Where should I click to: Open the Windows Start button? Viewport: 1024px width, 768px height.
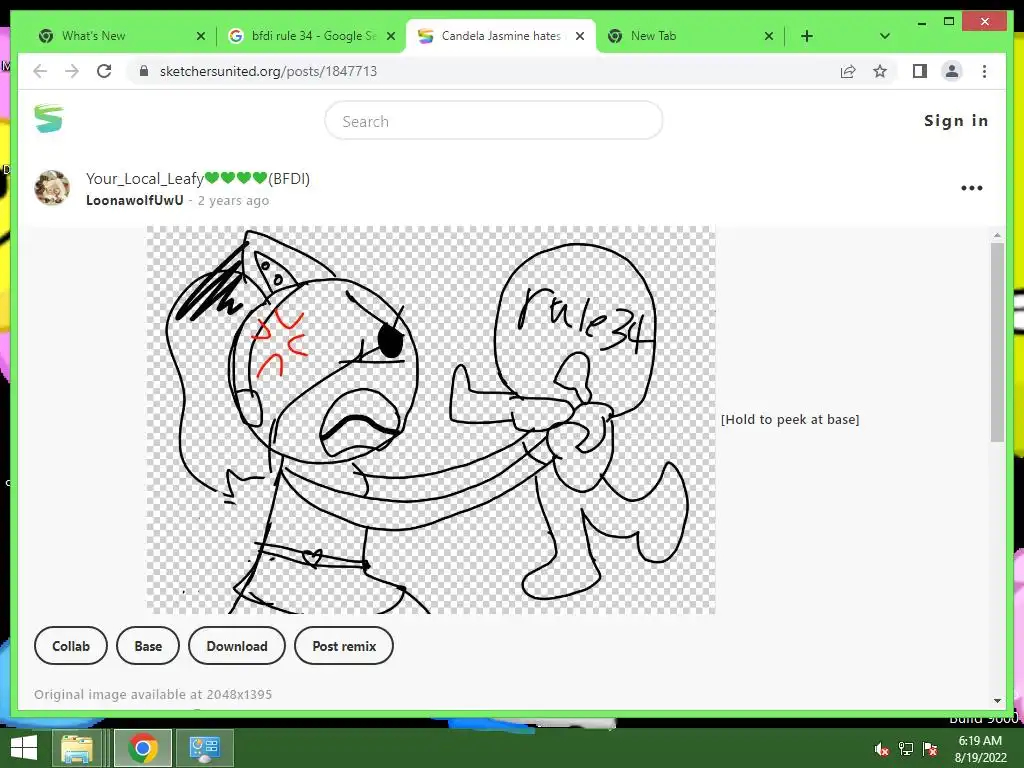tap(24, 748)
